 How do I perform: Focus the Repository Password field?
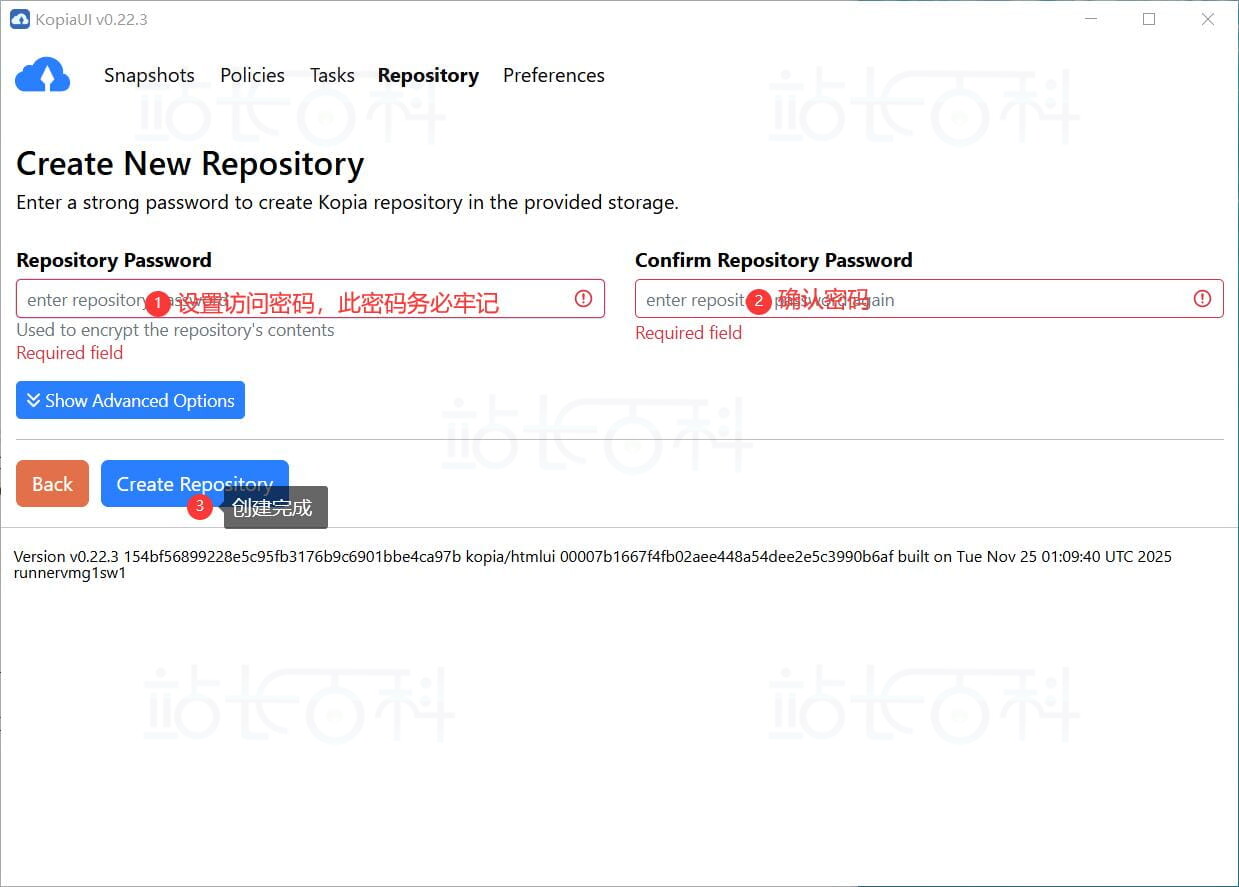pyautogui.click(x=310, y=299)
